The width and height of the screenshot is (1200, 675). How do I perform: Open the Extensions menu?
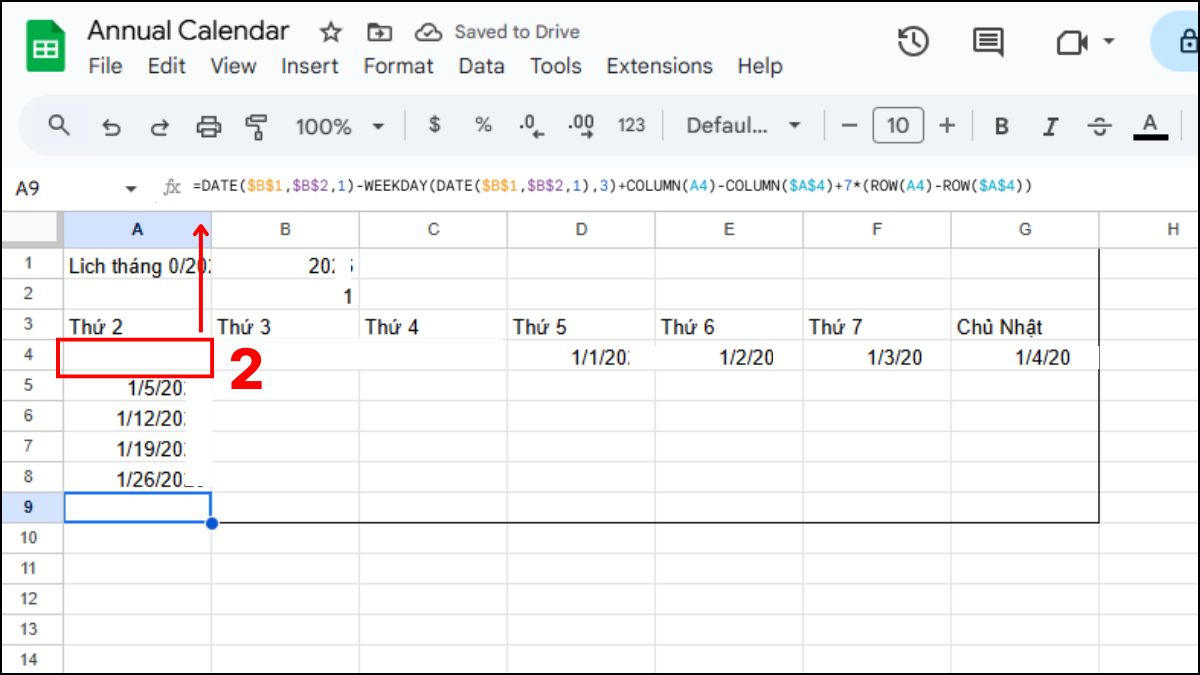[658, 66]
